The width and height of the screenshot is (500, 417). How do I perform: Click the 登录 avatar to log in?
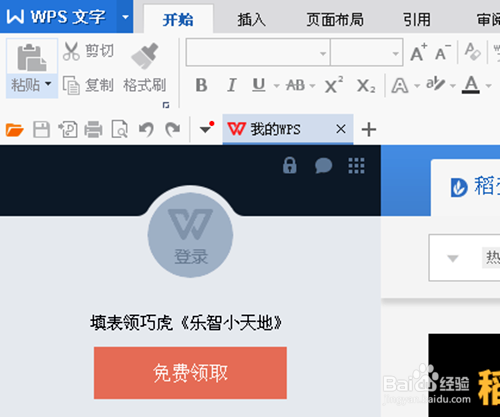(190, 235)
